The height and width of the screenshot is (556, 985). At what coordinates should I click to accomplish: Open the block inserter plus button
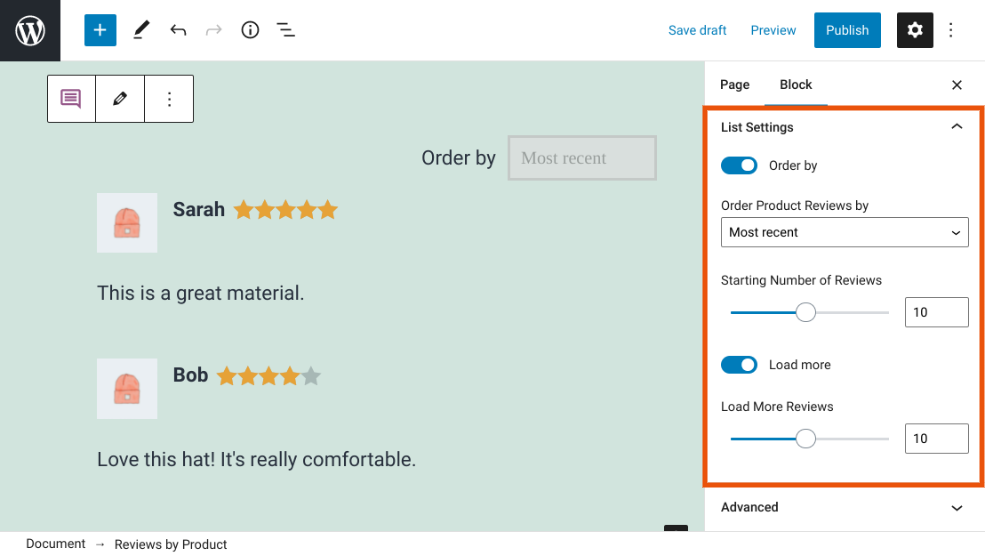[x=100, y=30]
